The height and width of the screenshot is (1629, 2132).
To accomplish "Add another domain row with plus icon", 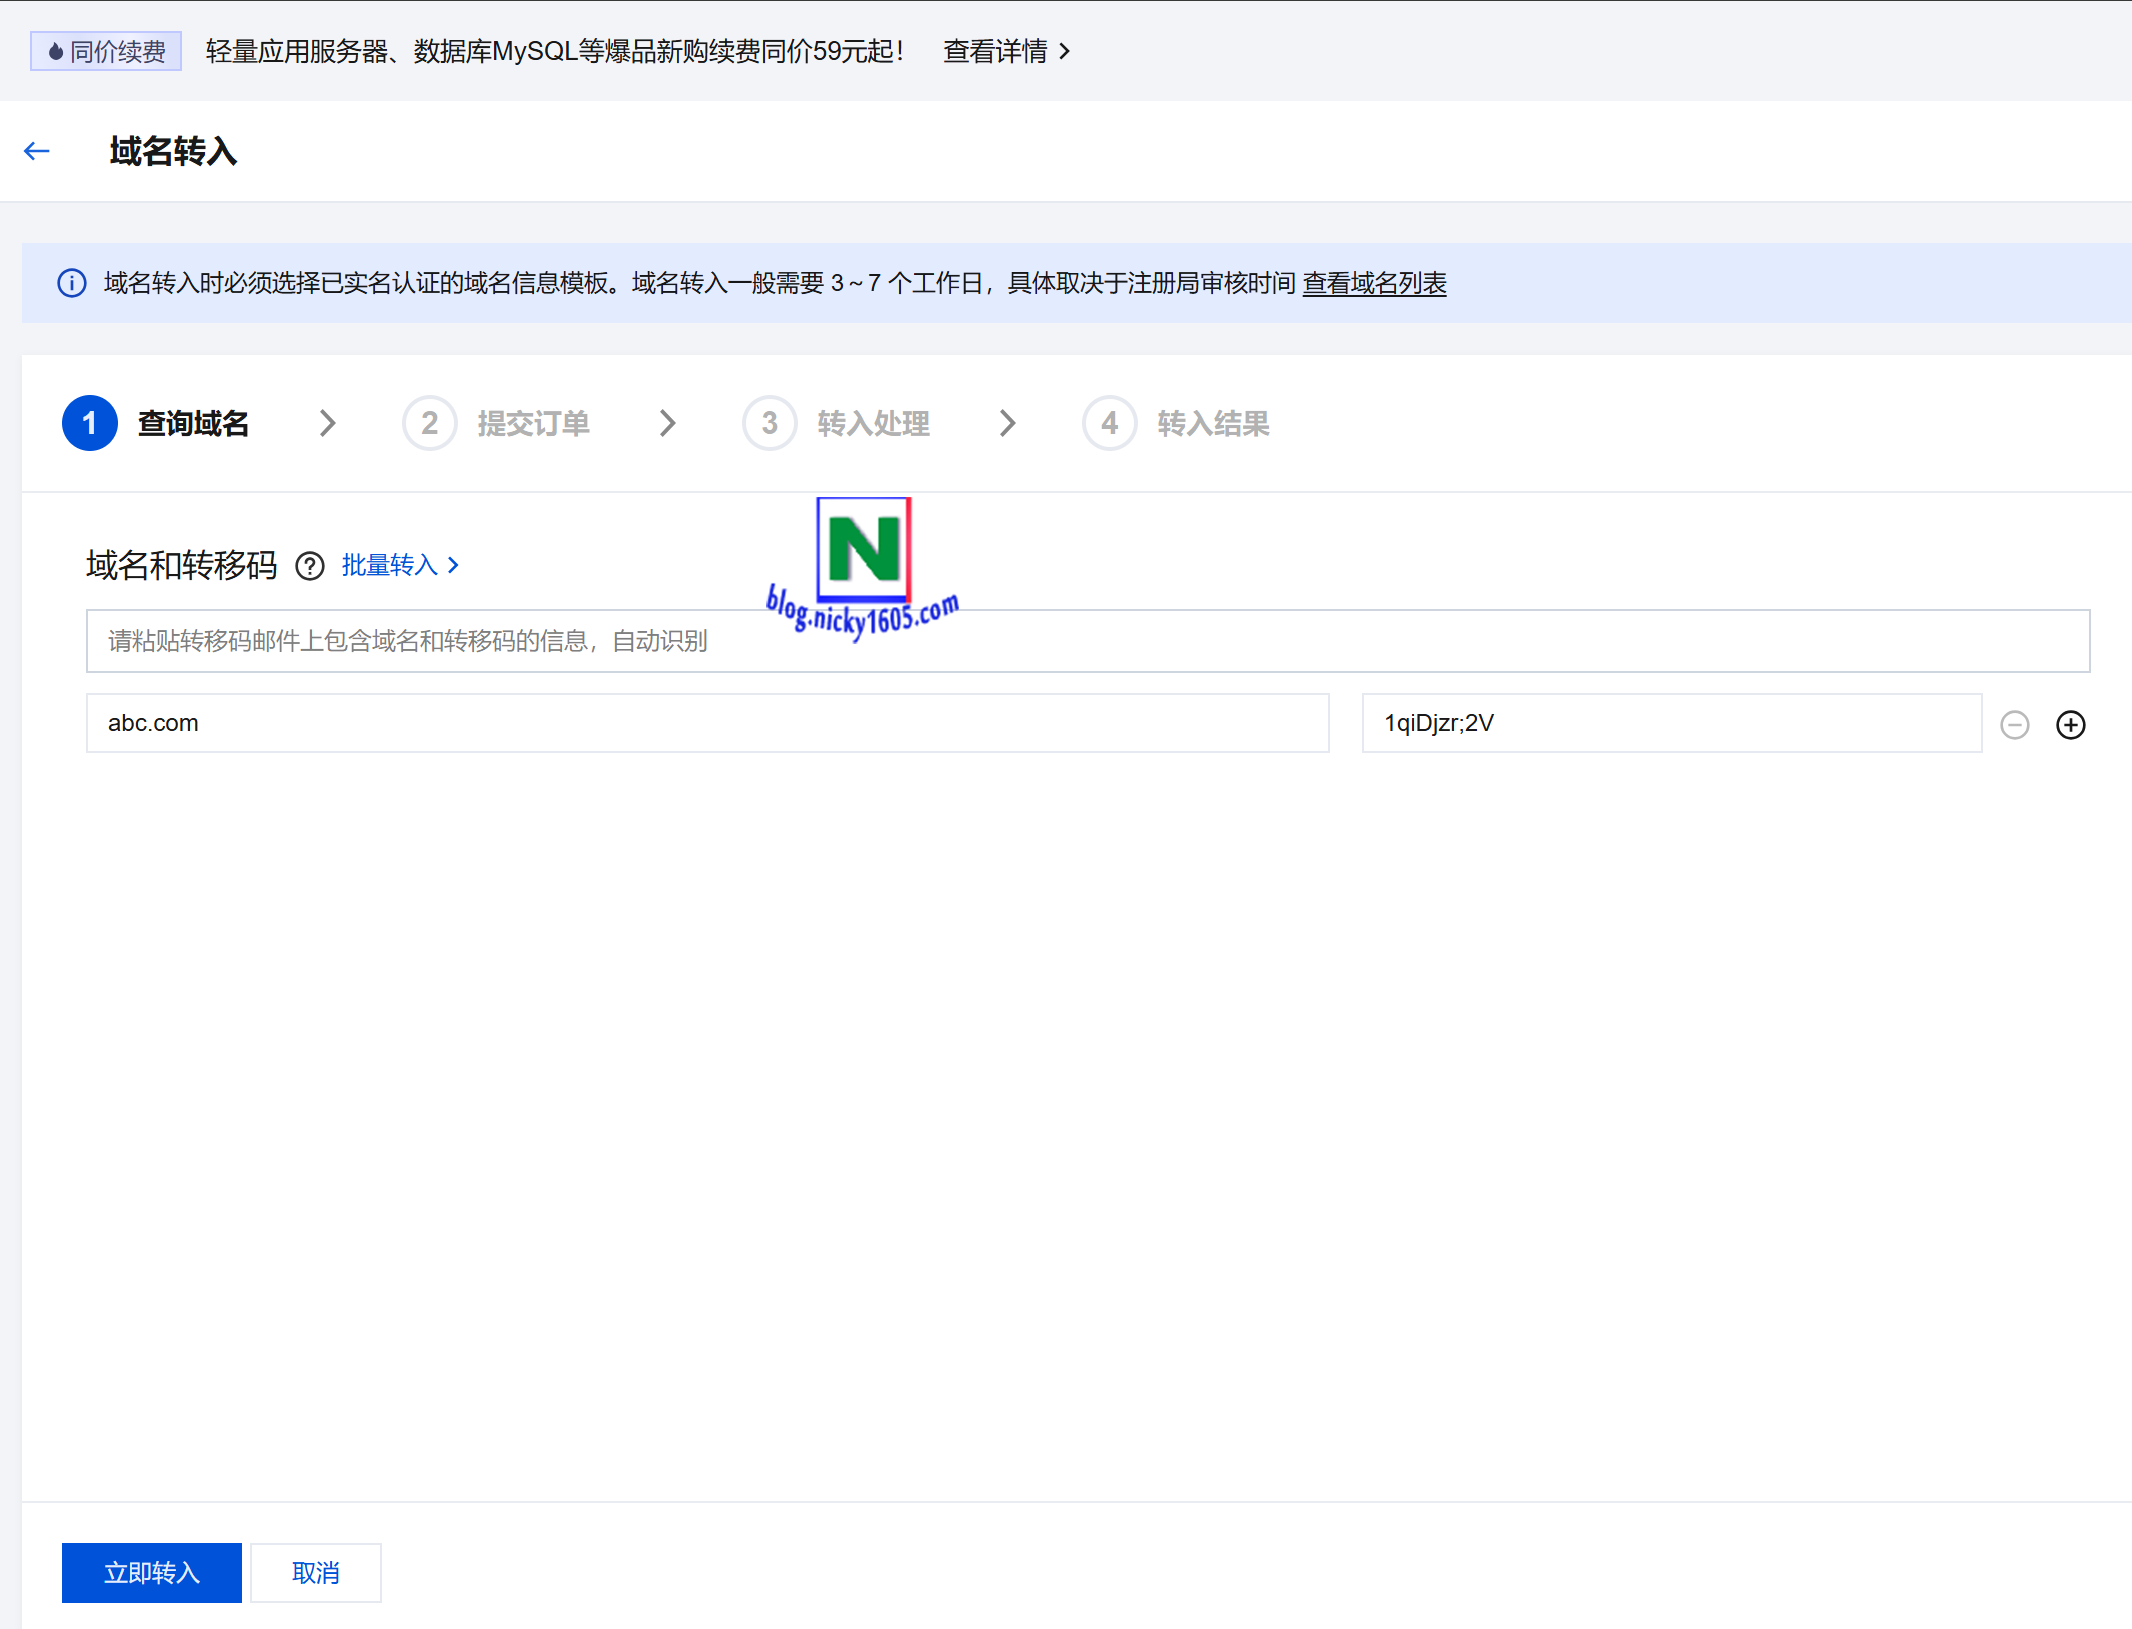I will 2070,724.
